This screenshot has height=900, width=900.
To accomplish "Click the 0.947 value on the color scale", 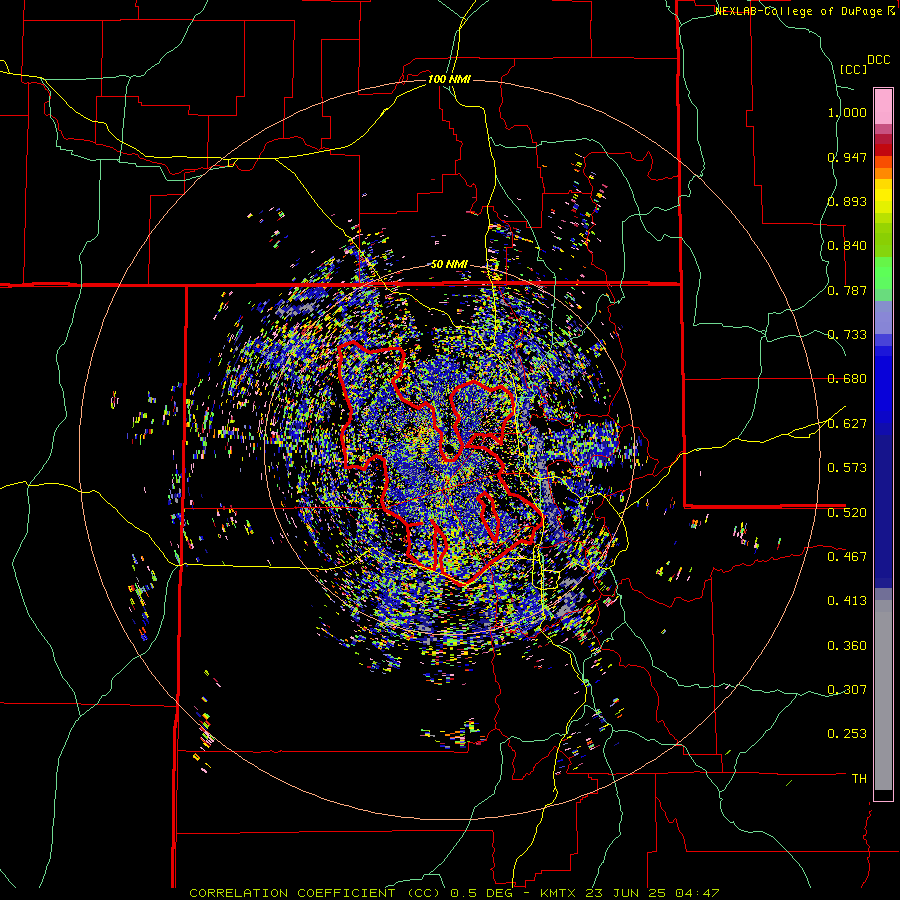I will [847, 157].
